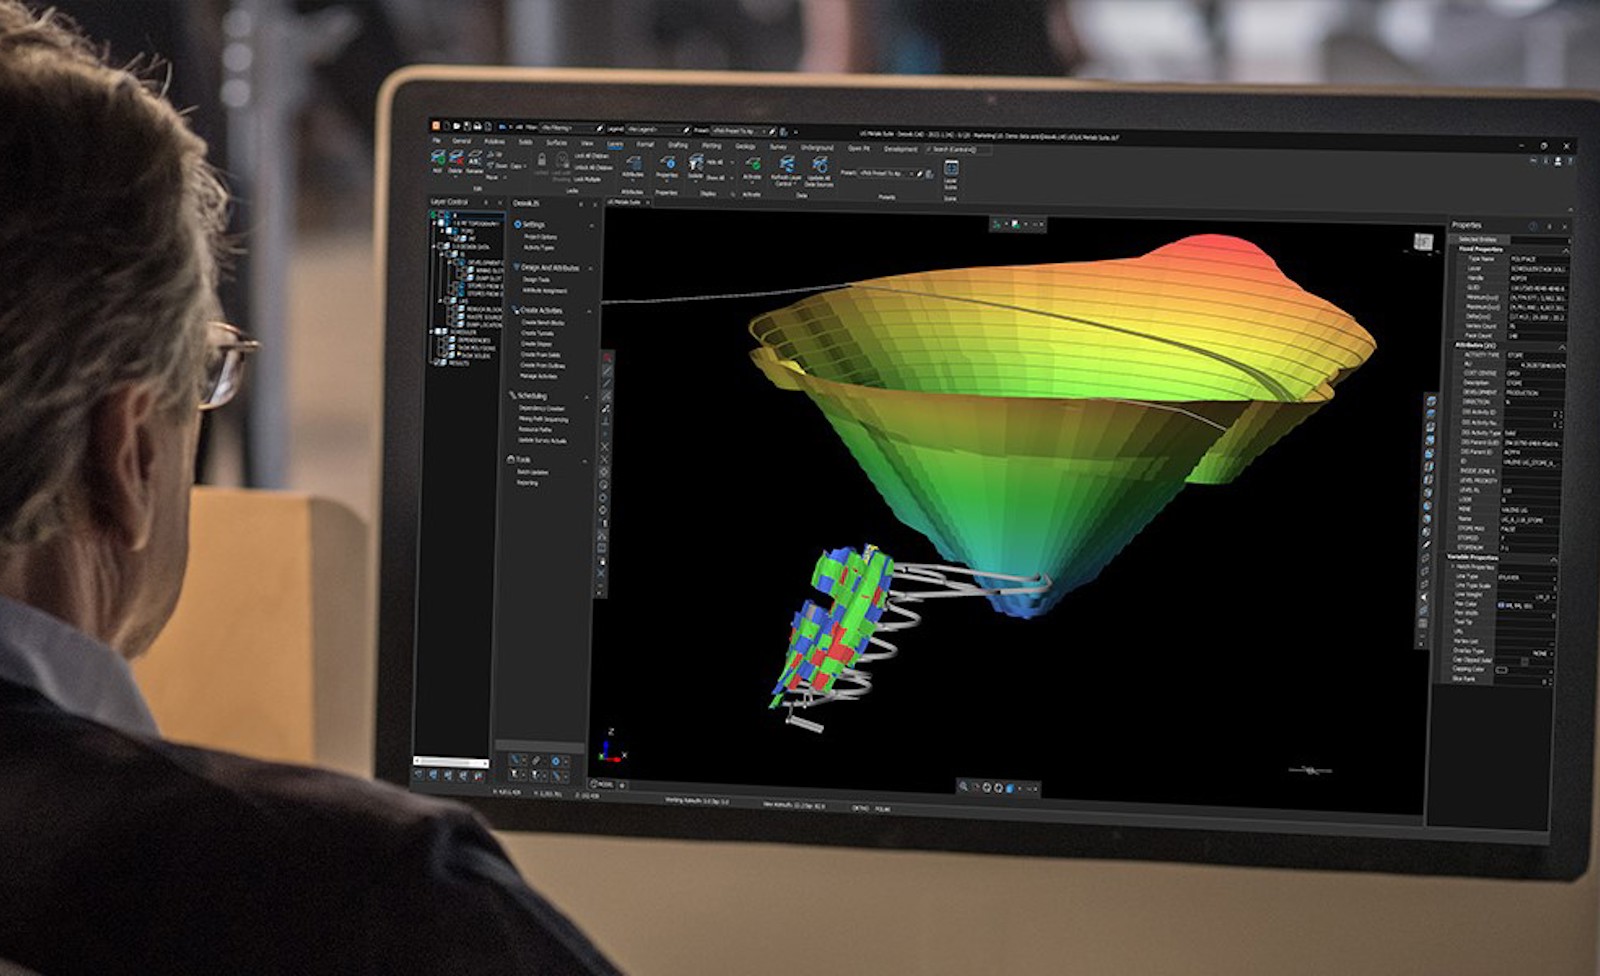Collapse the Scheduling section chevron

[587, 396]
